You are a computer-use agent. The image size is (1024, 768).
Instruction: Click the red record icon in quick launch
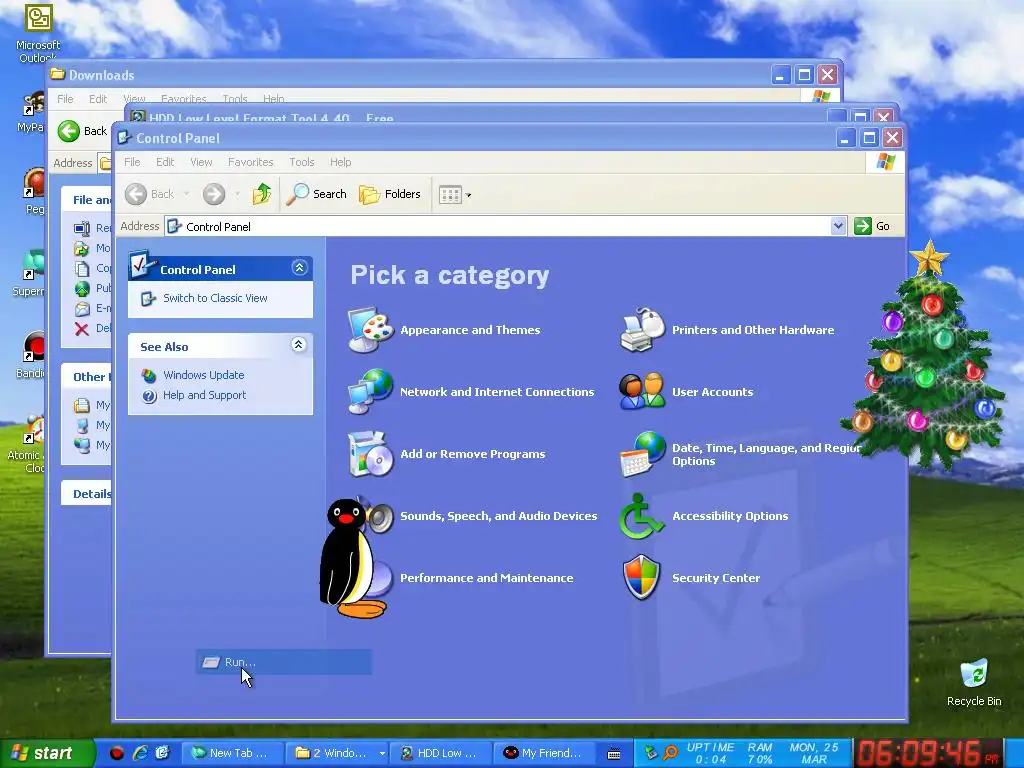(117, 753)
